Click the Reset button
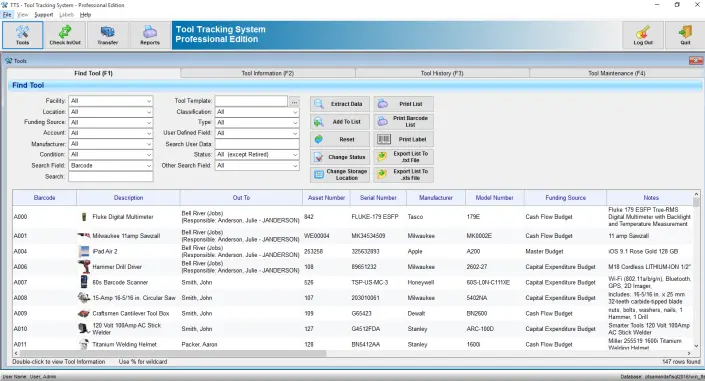 pos(340,139)
